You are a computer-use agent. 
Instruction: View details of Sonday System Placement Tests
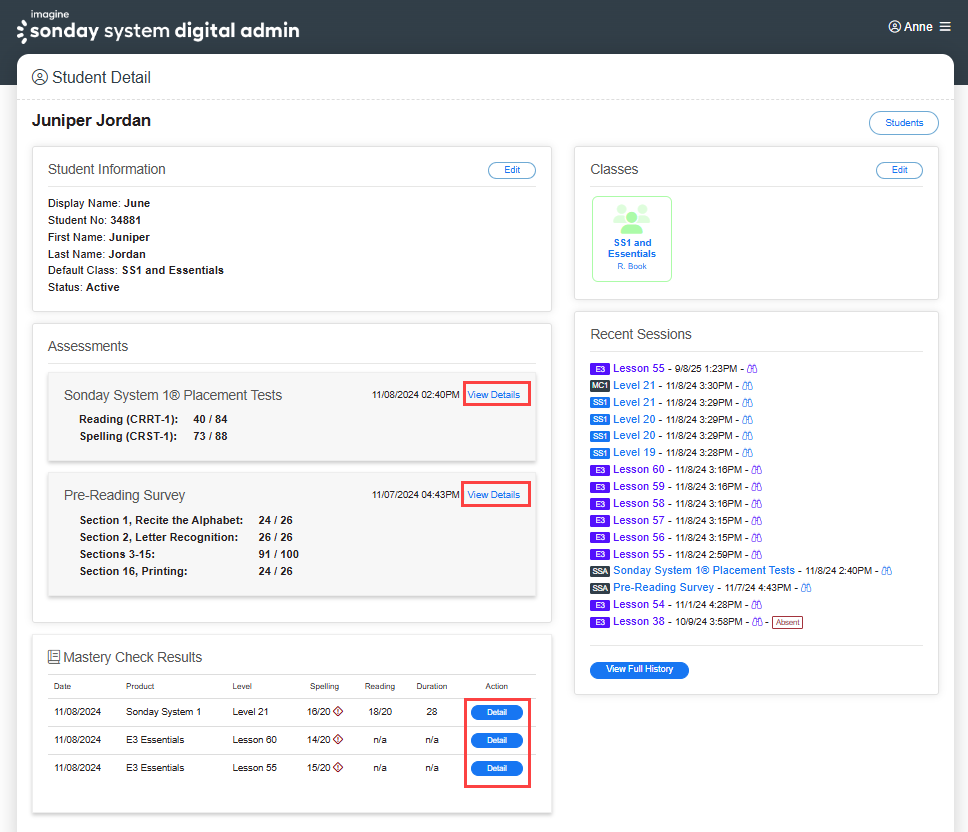tap(494, 395)
